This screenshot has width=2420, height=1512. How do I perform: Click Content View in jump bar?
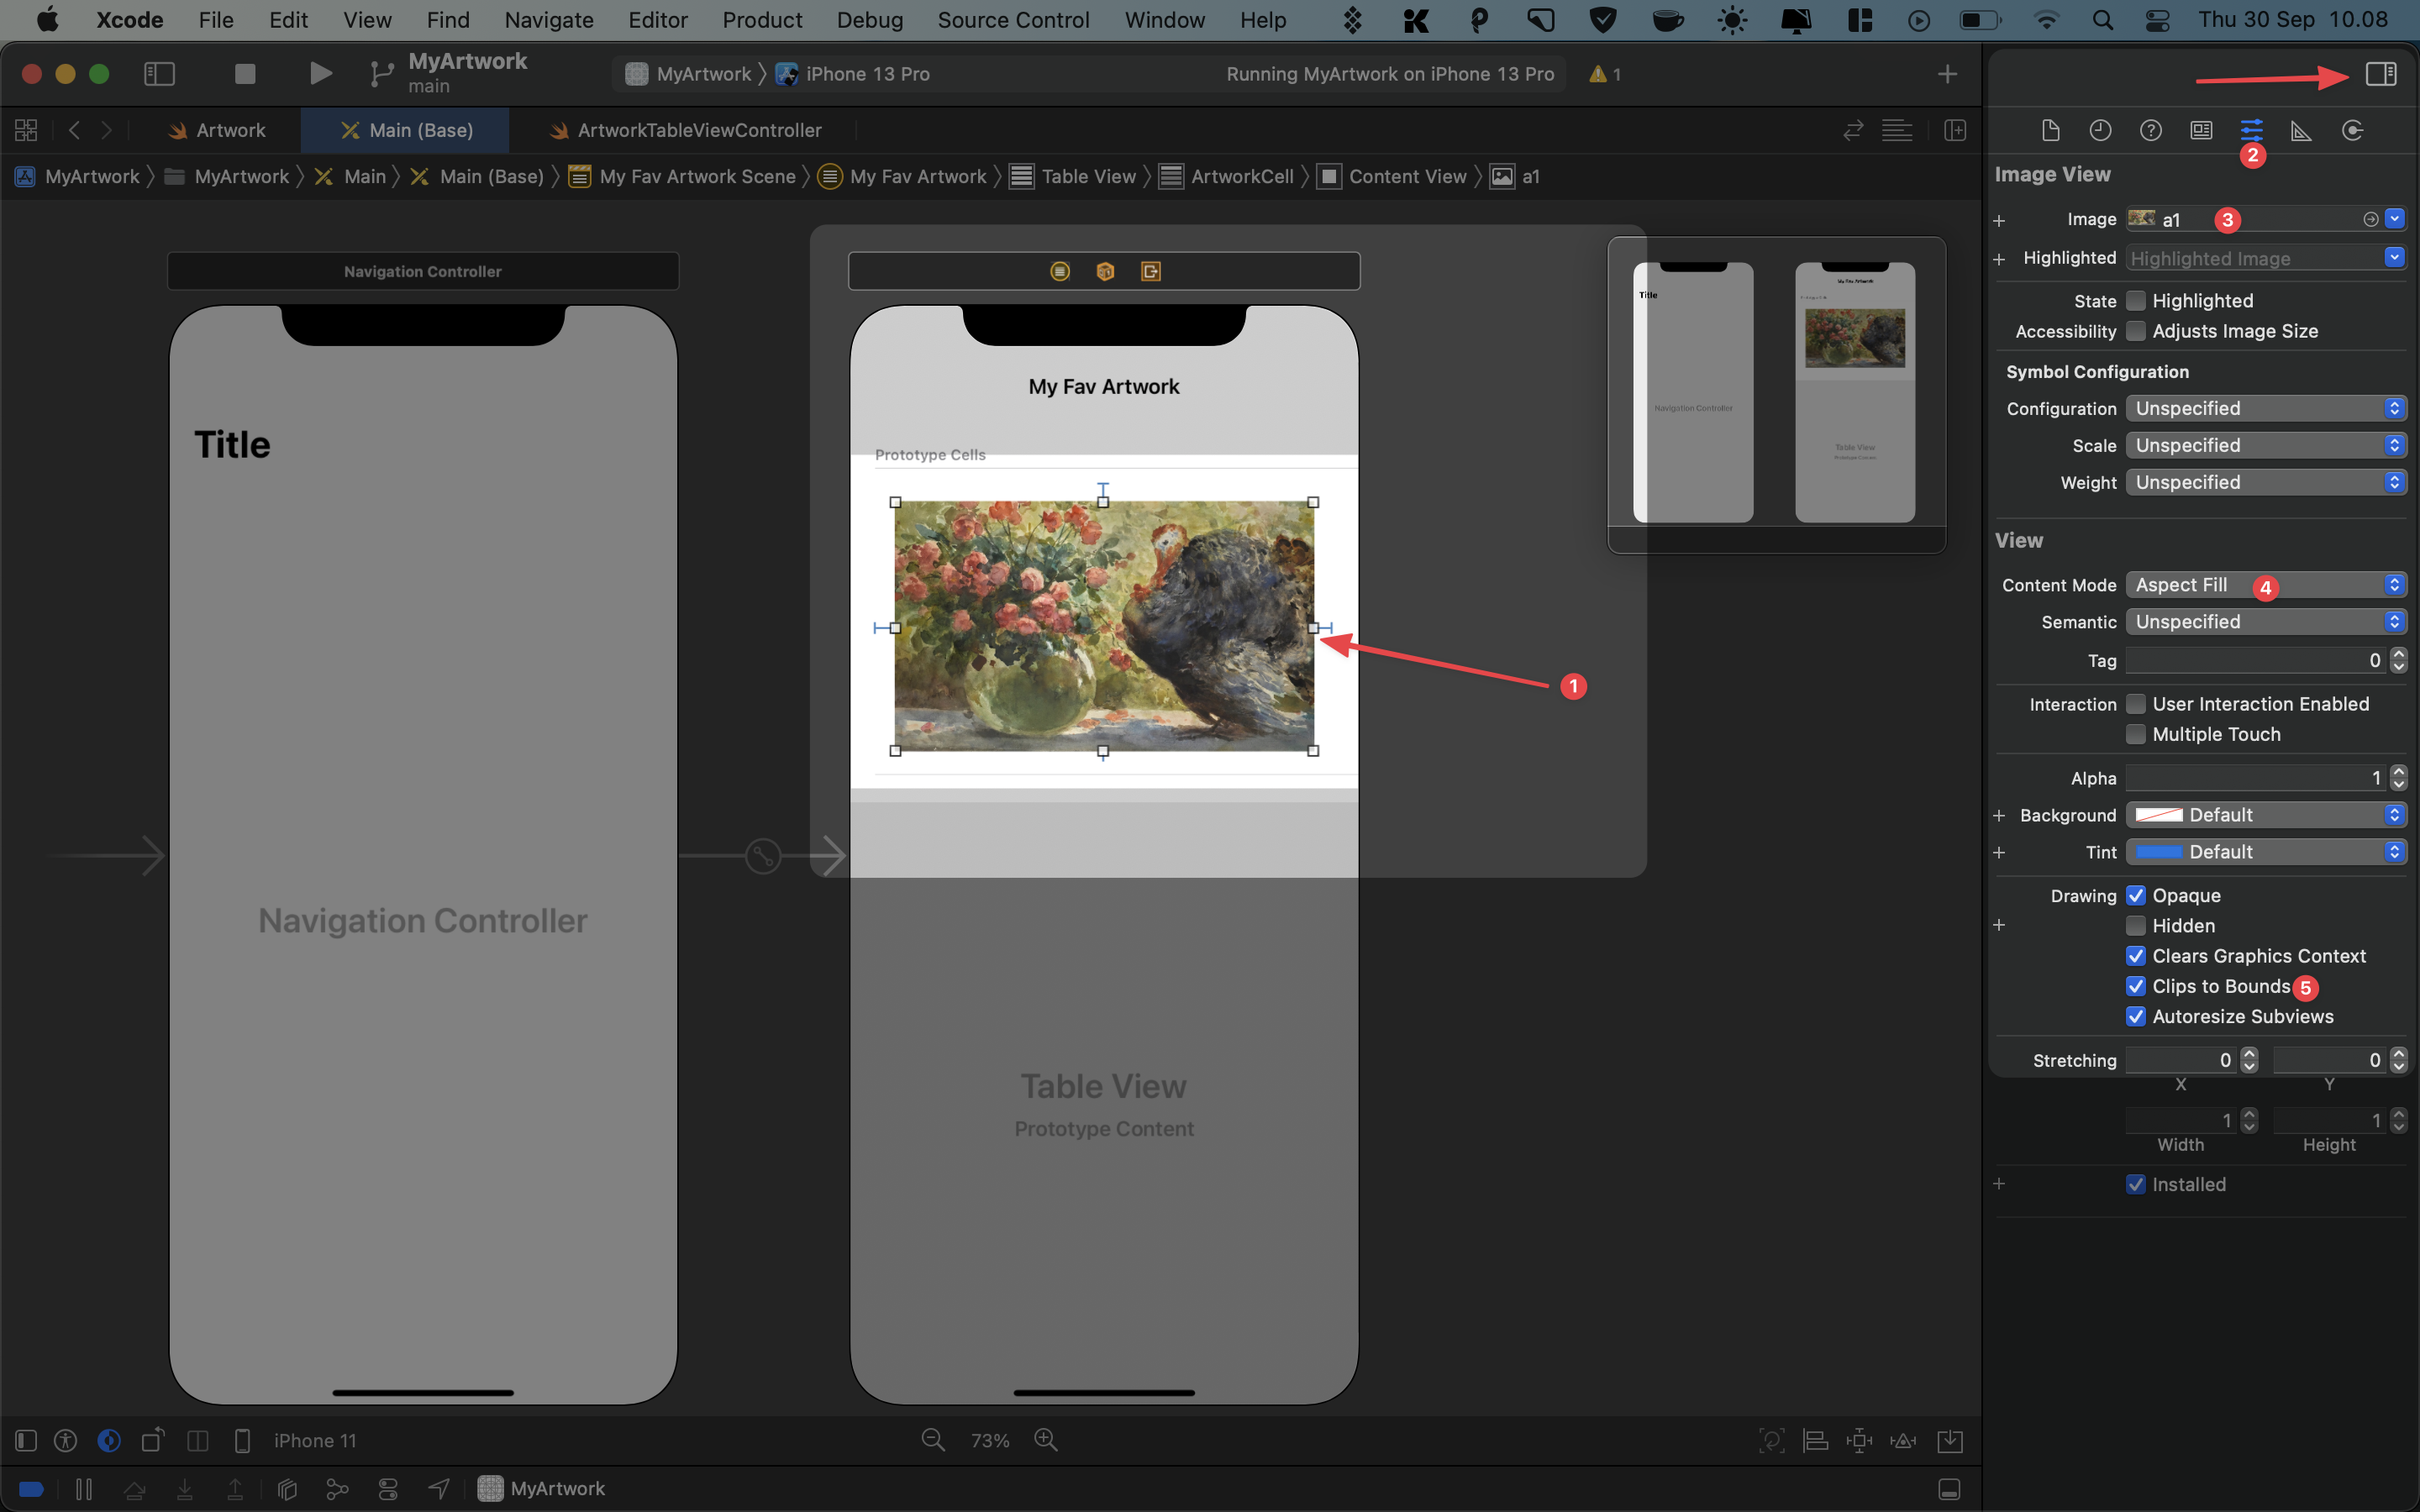[x=1392, y=177]
